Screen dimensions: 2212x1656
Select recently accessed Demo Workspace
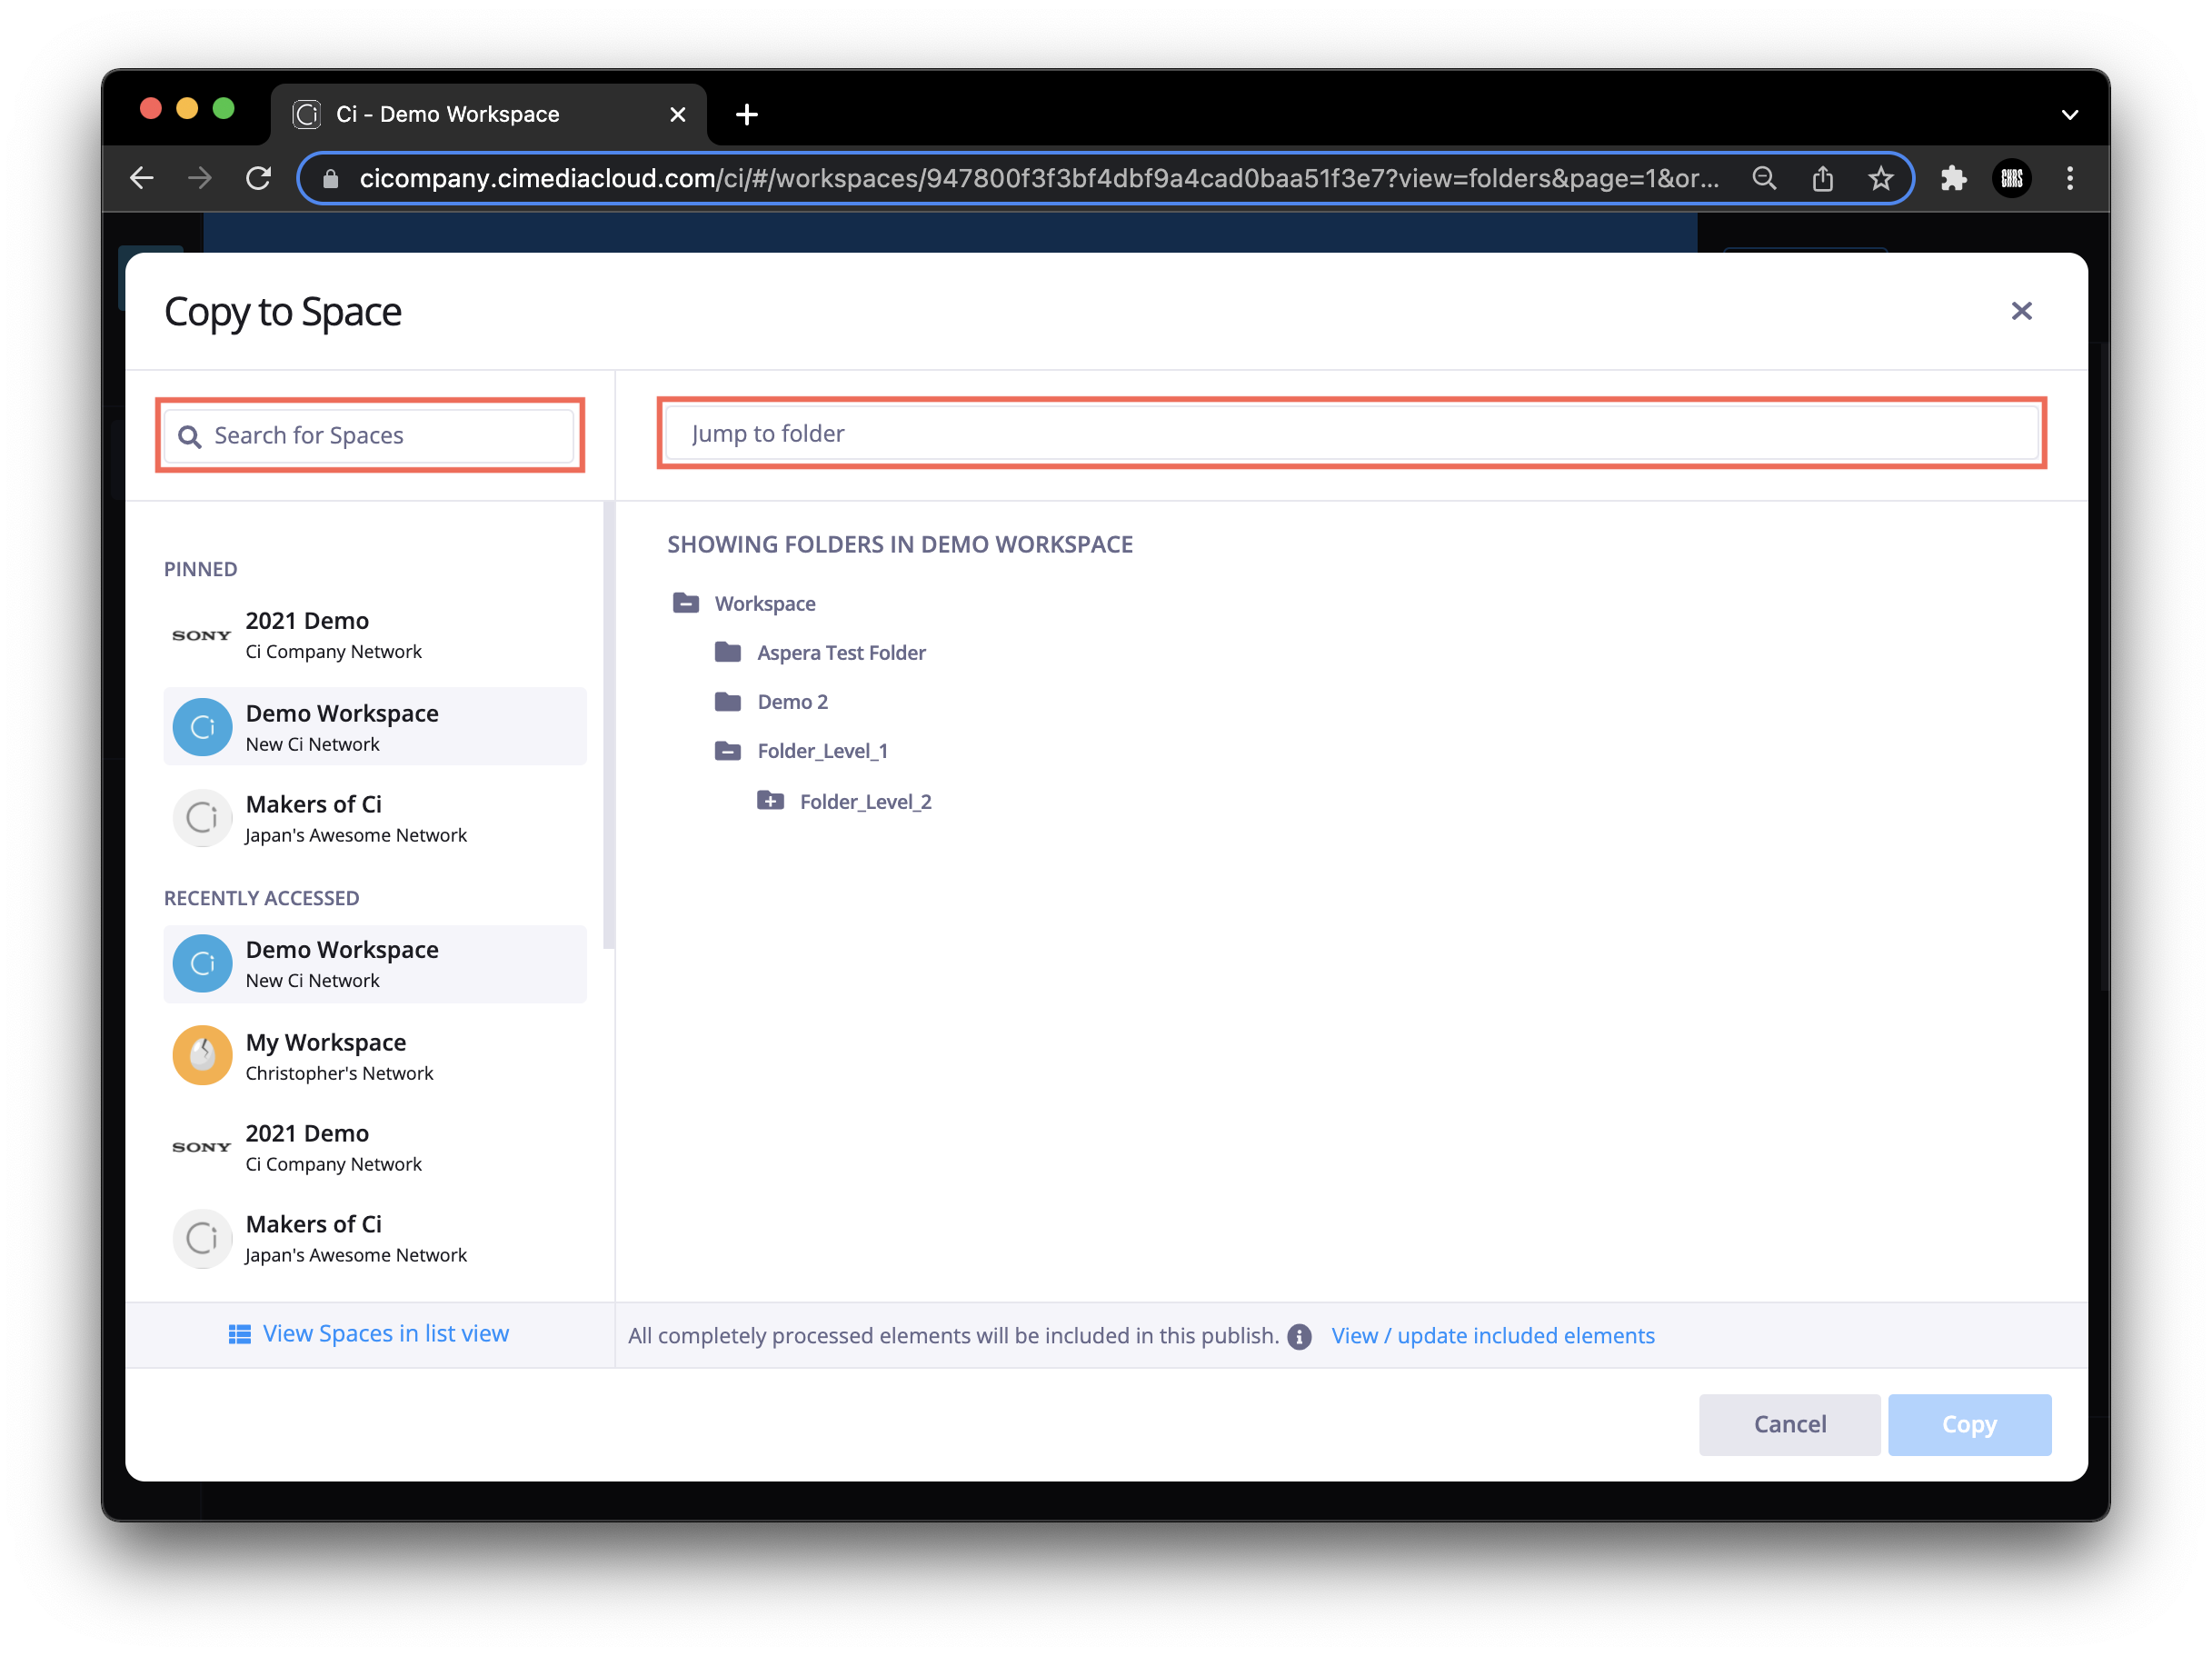[375, 963]
